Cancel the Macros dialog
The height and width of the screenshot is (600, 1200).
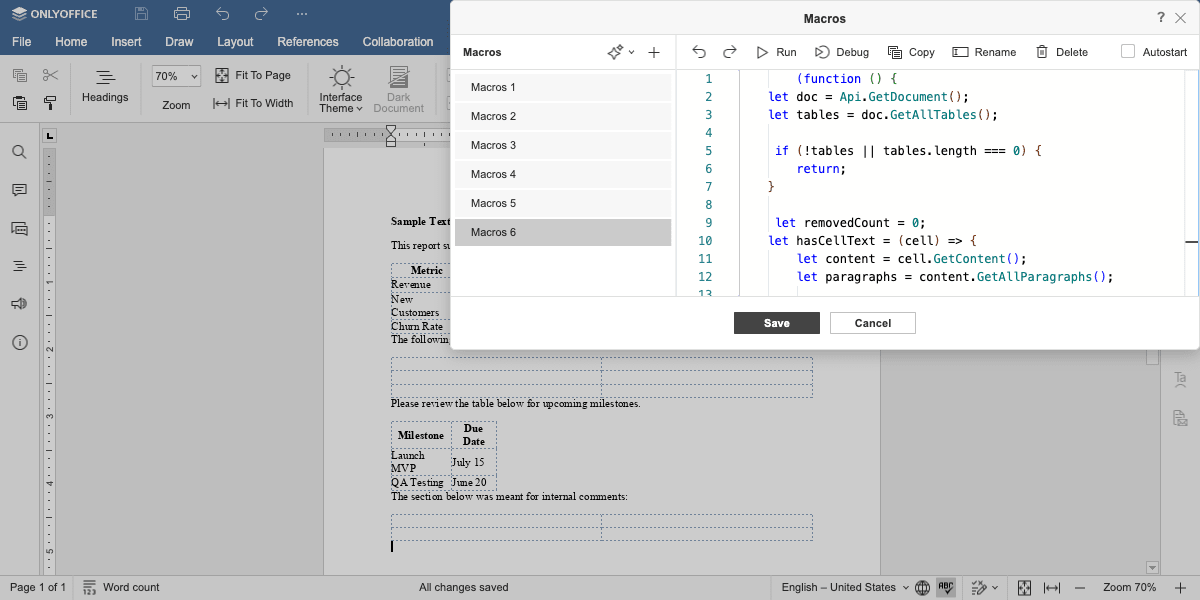873,323
